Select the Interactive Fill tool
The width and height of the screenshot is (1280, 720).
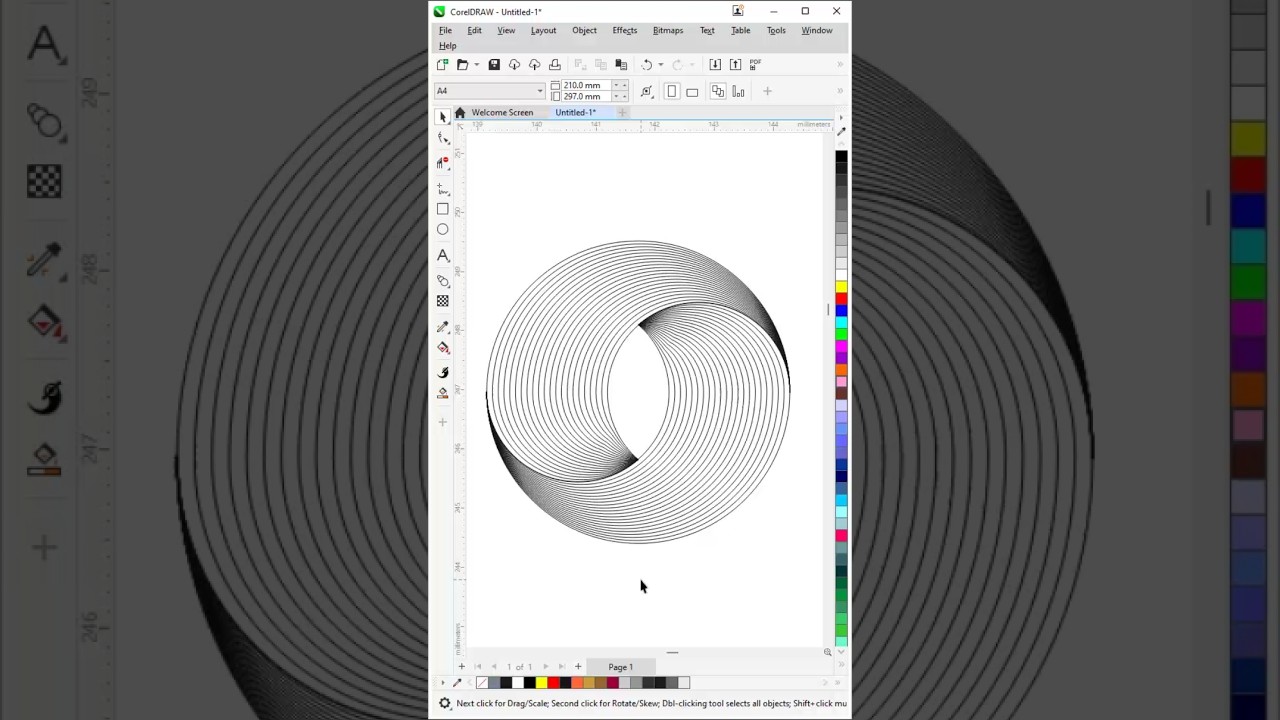click(x=443, y=349)
